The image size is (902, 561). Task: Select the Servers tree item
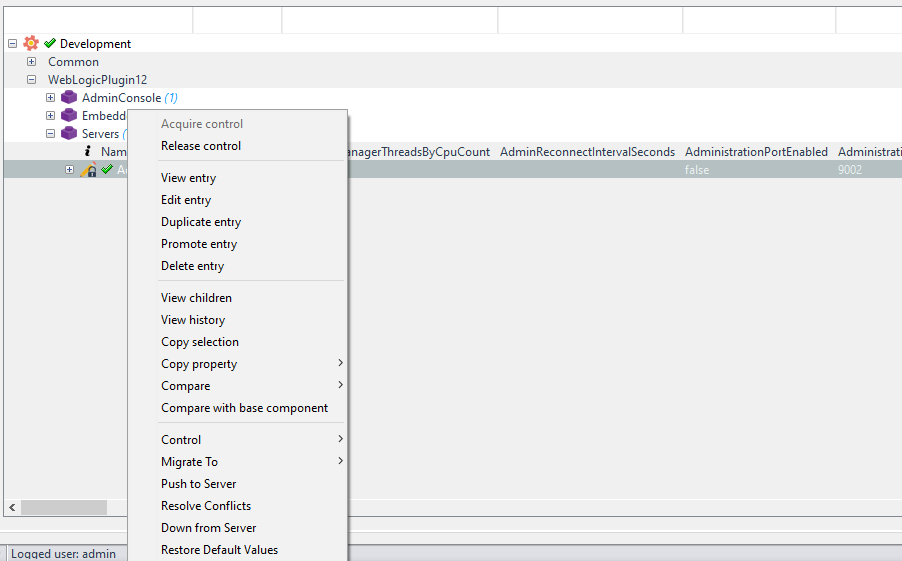coord(100,133)
